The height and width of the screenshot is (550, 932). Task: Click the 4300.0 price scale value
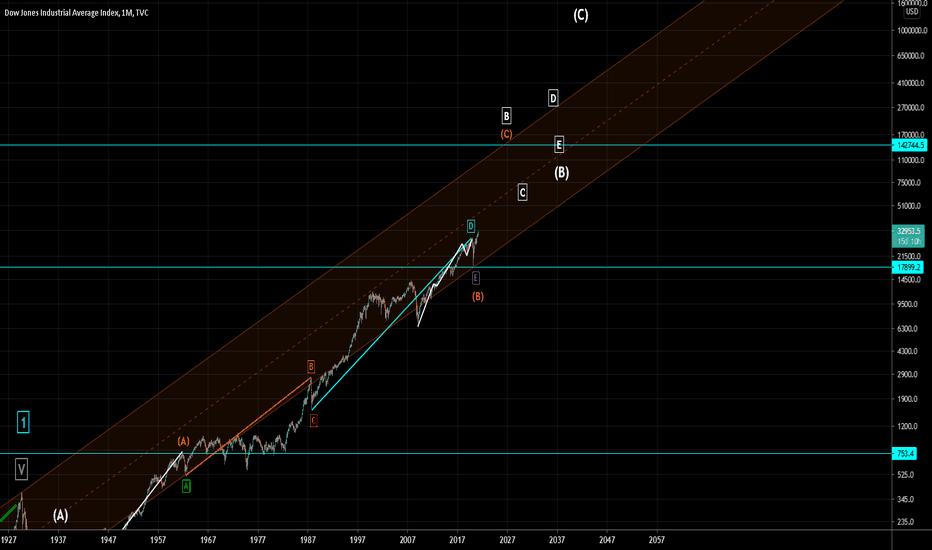click(x=908, y=351)
